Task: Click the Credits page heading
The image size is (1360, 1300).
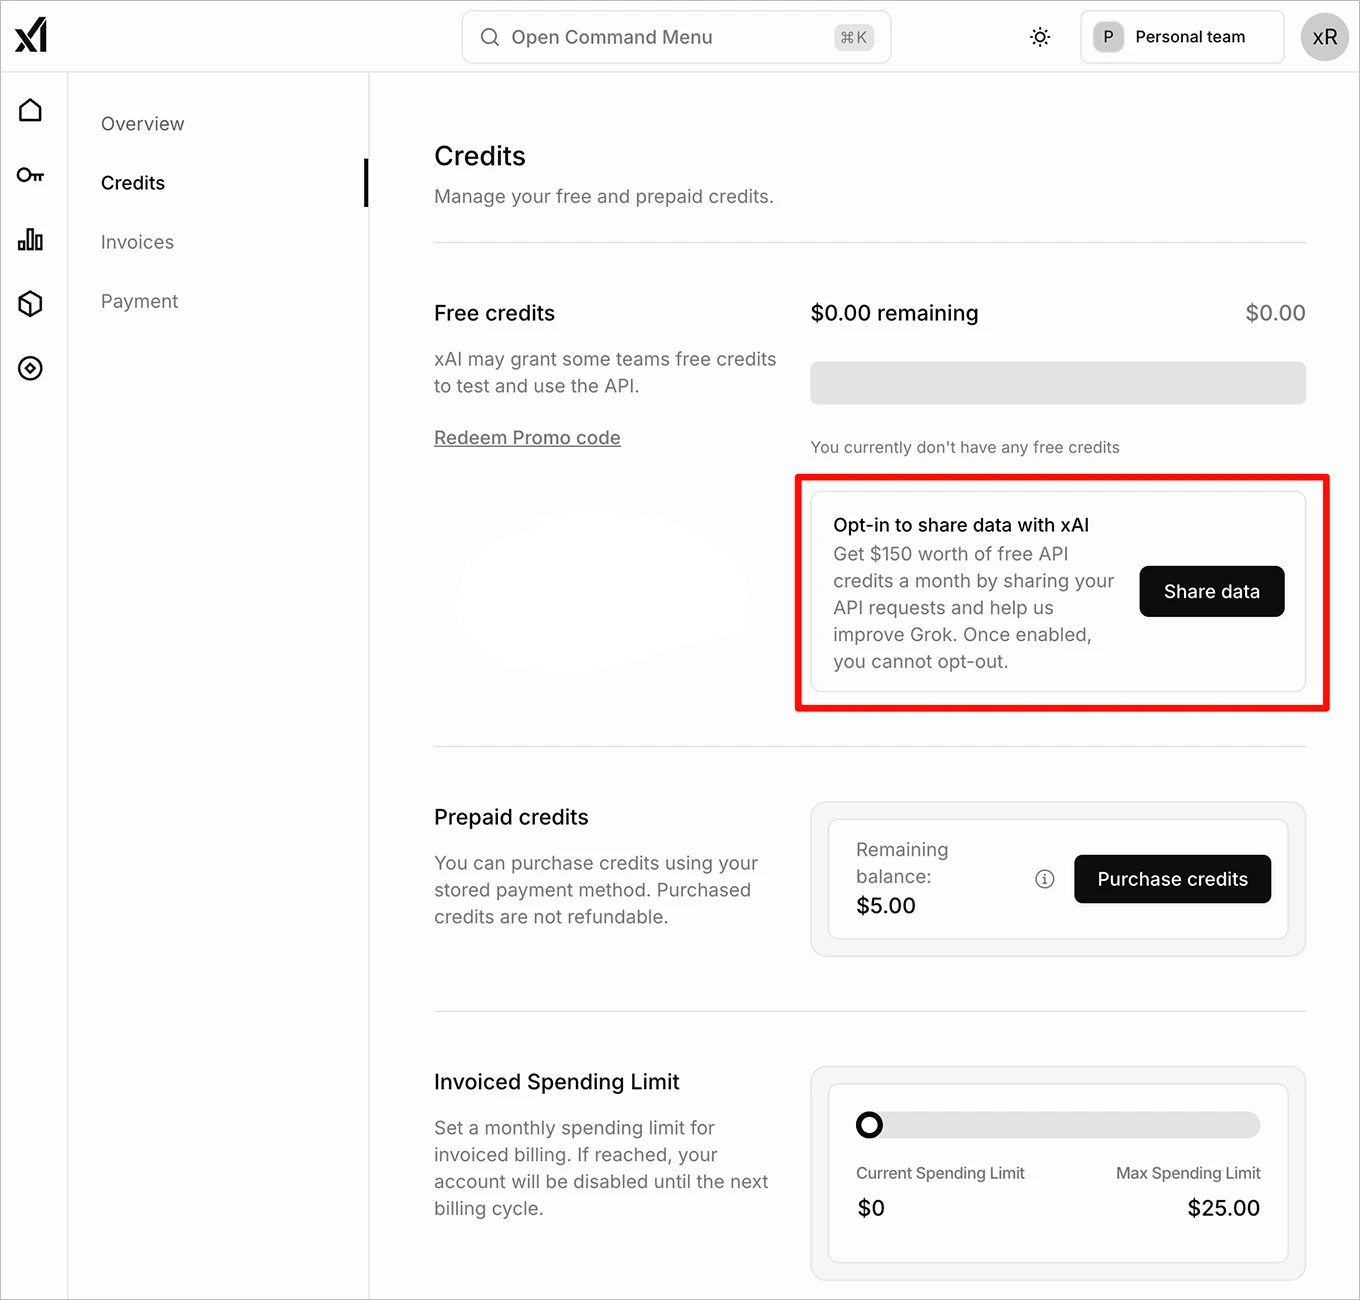Action: [480, 156]
